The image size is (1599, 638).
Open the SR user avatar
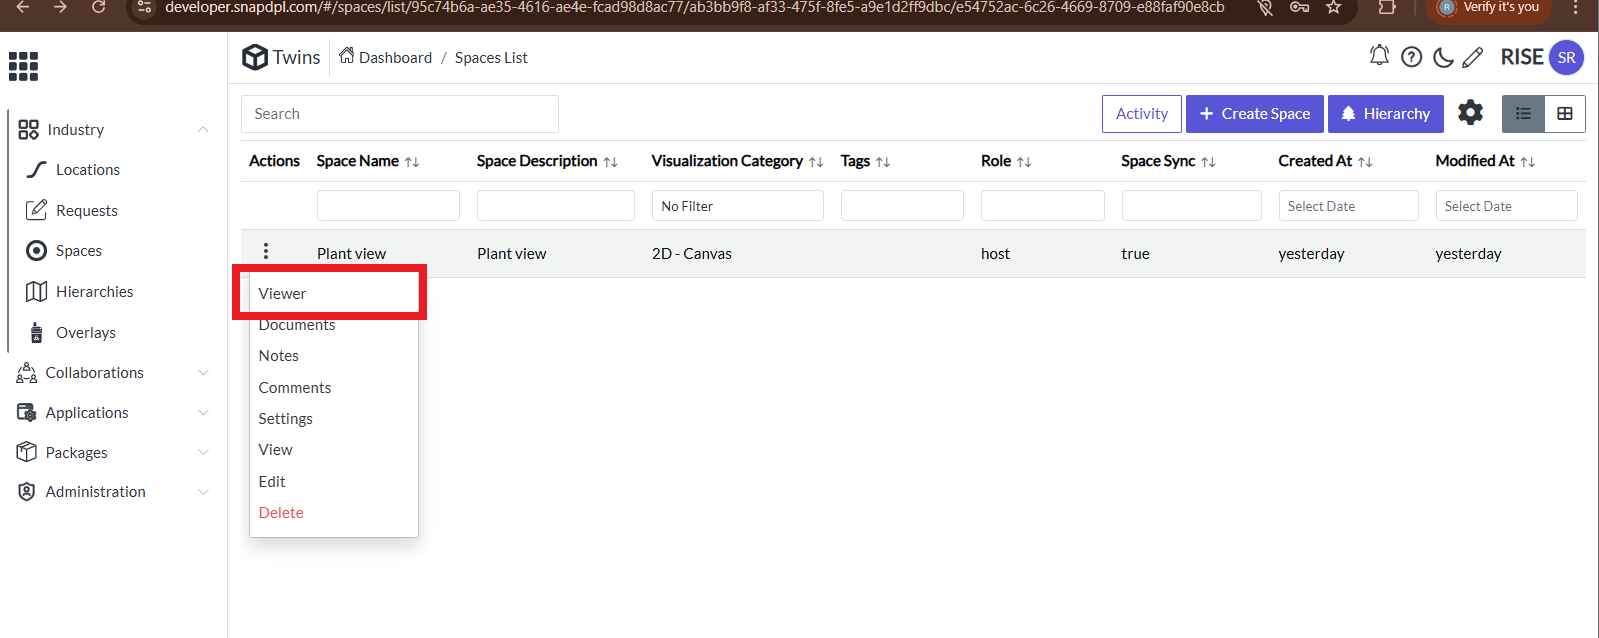point(1566,57)
